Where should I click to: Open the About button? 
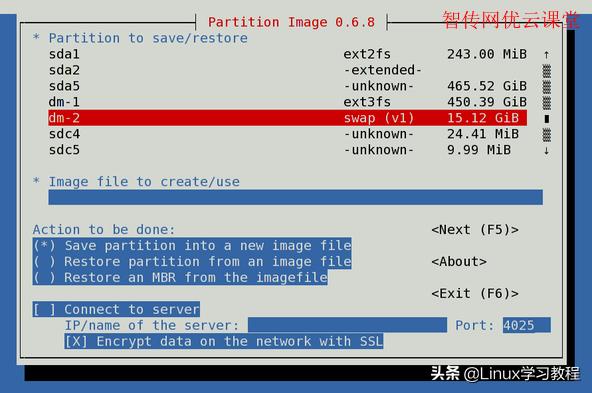(459, 262)
